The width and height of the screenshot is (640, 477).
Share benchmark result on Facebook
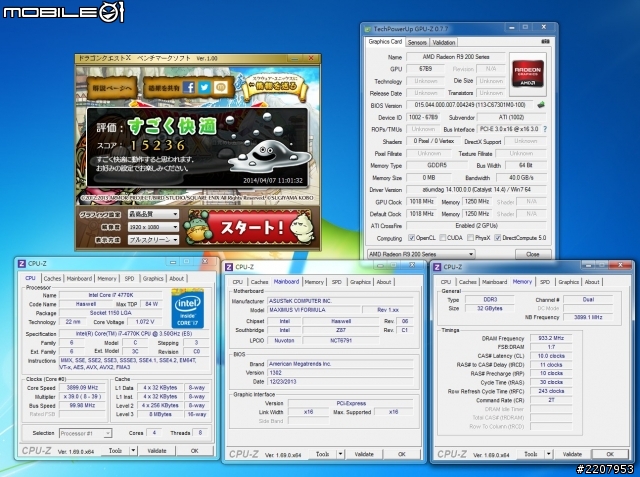pos(189,87)
